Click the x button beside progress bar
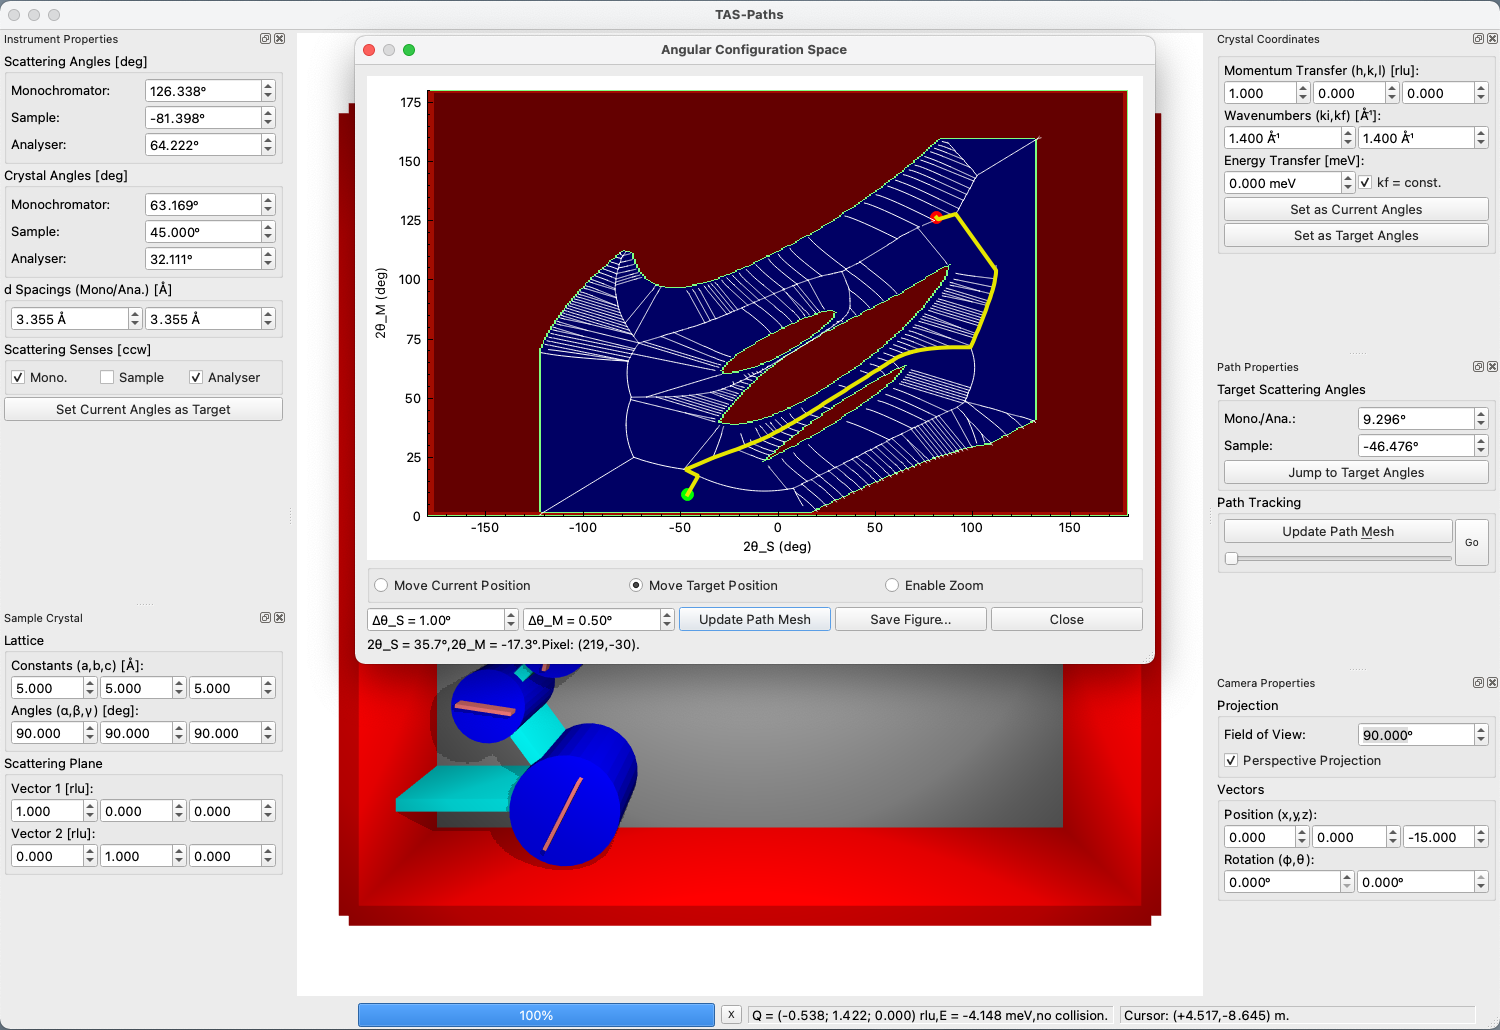The width and height of the screenshot is (1500, 1030). point(731,1015)
